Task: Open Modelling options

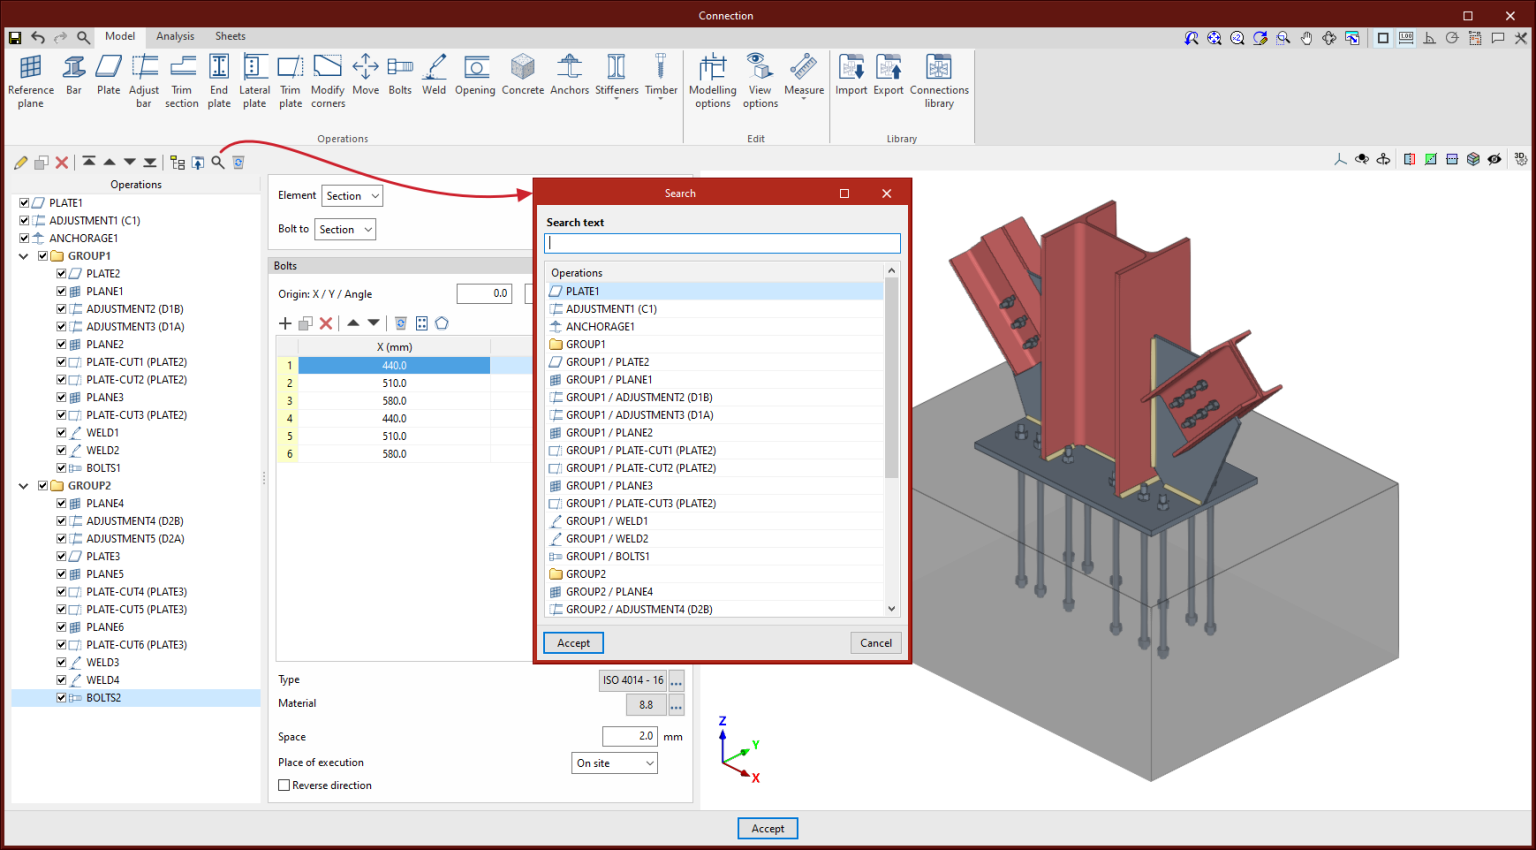Action: coord(712,80)
